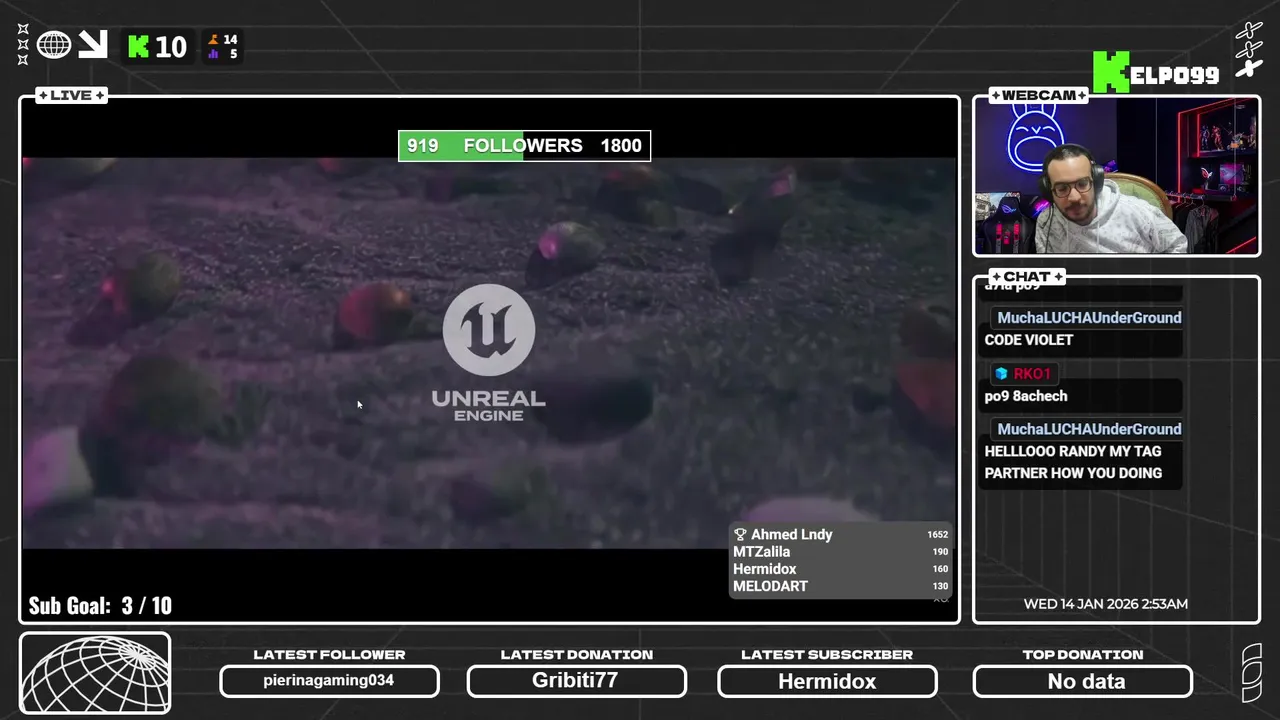Click the Unreal Engine logo
1280x720 pixels.
point(489,353)
